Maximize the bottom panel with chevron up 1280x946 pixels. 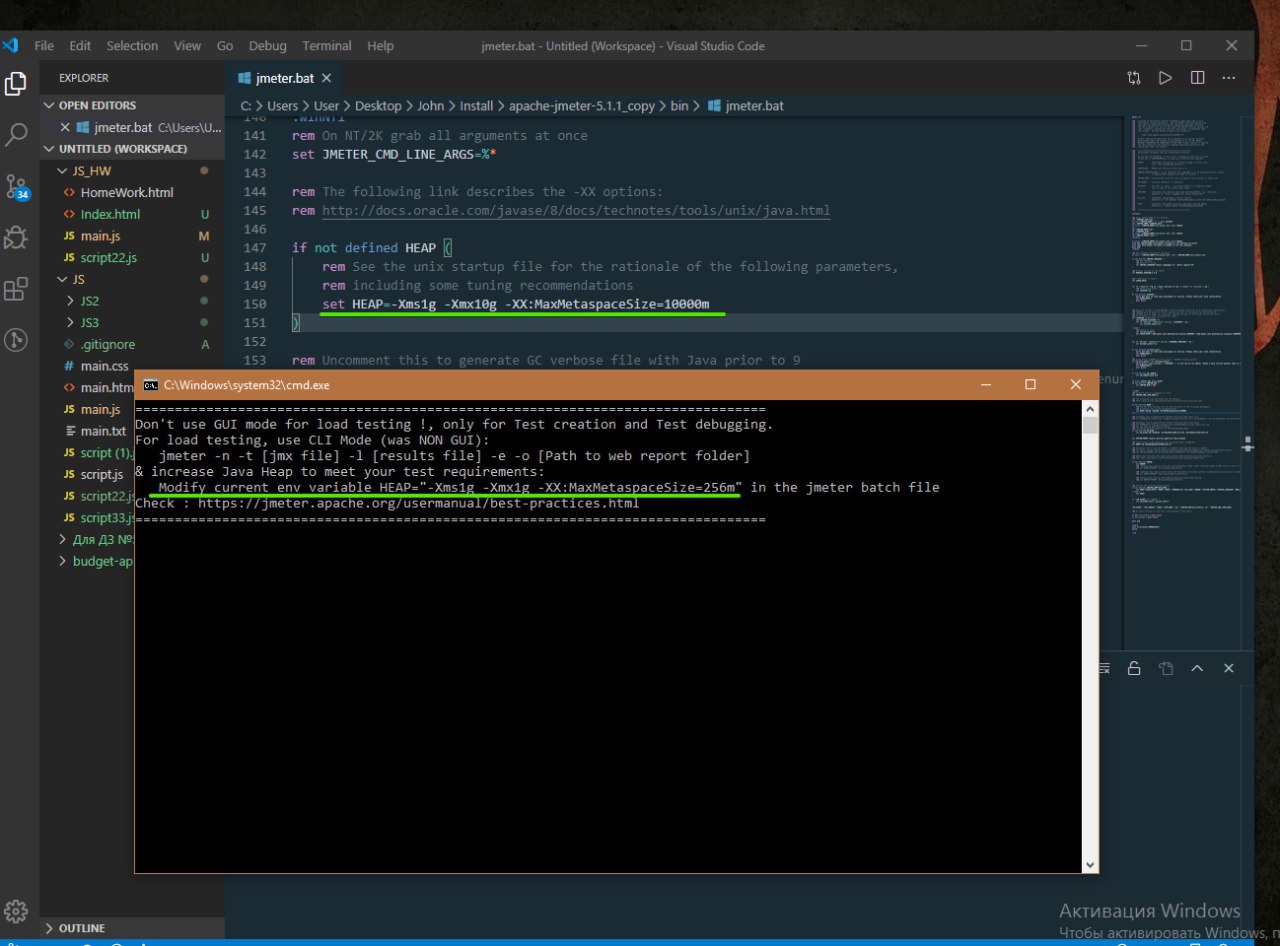tap(1197, 669)
